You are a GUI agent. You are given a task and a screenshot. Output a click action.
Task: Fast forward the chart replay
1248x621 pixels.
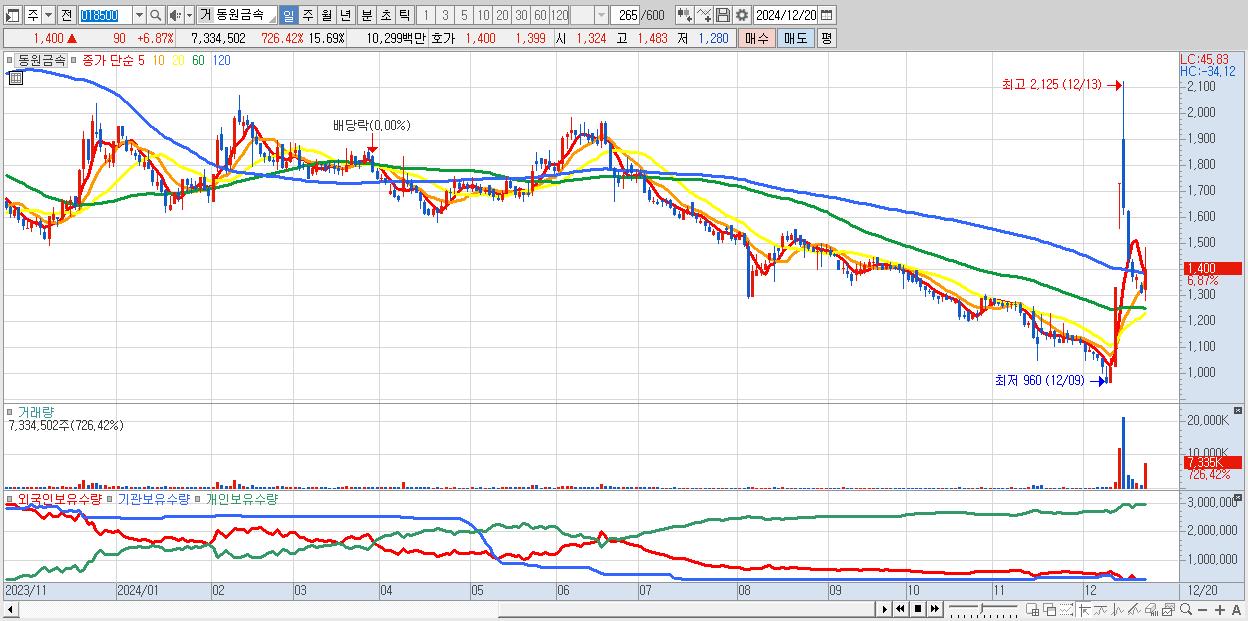click(x=934, y=609)
